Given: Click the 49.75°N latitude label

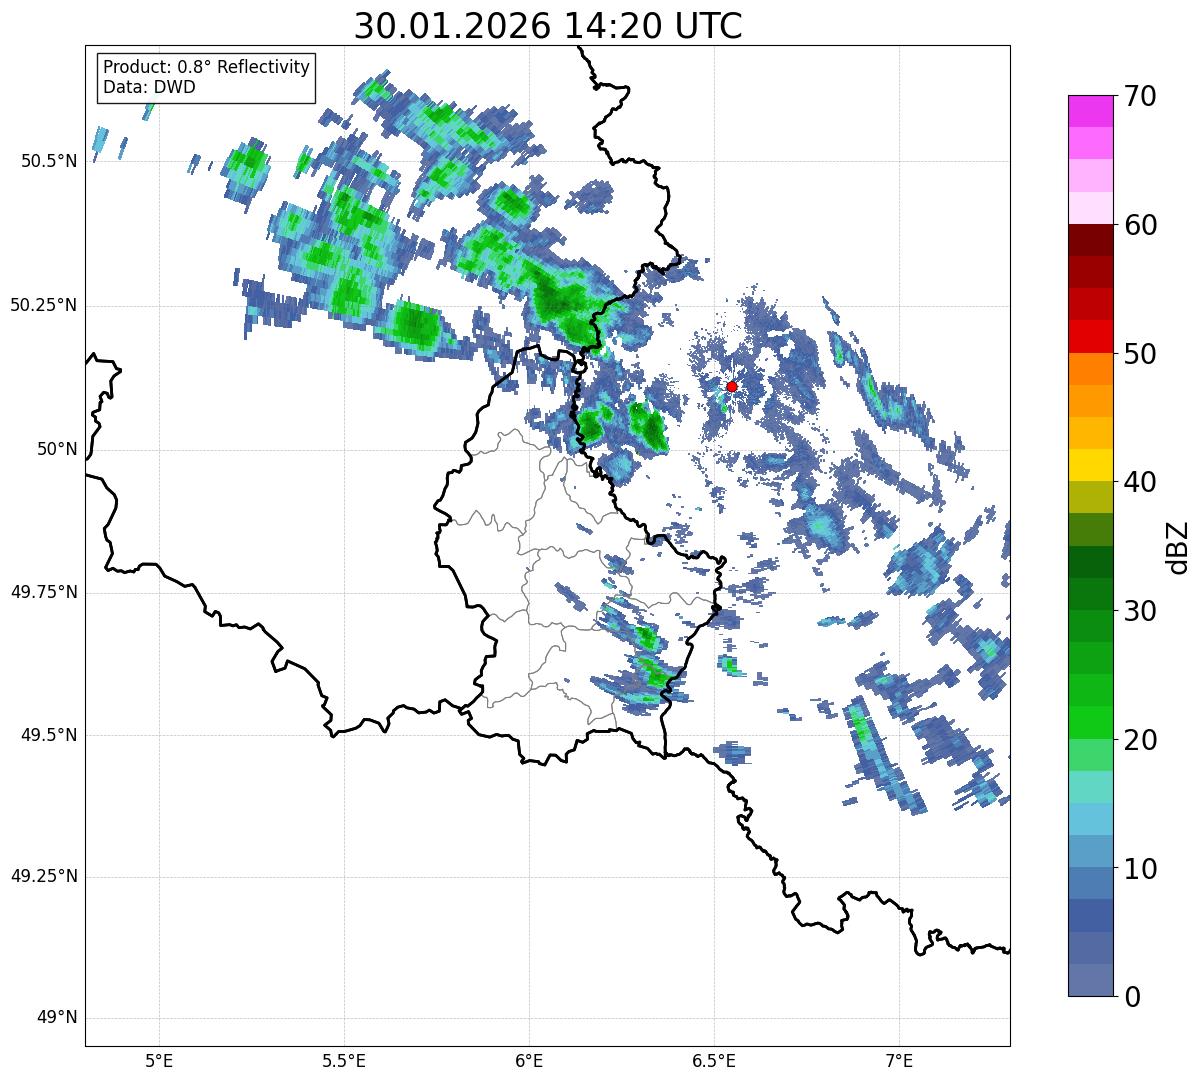Looking at the screenshot, I should 44,592.
